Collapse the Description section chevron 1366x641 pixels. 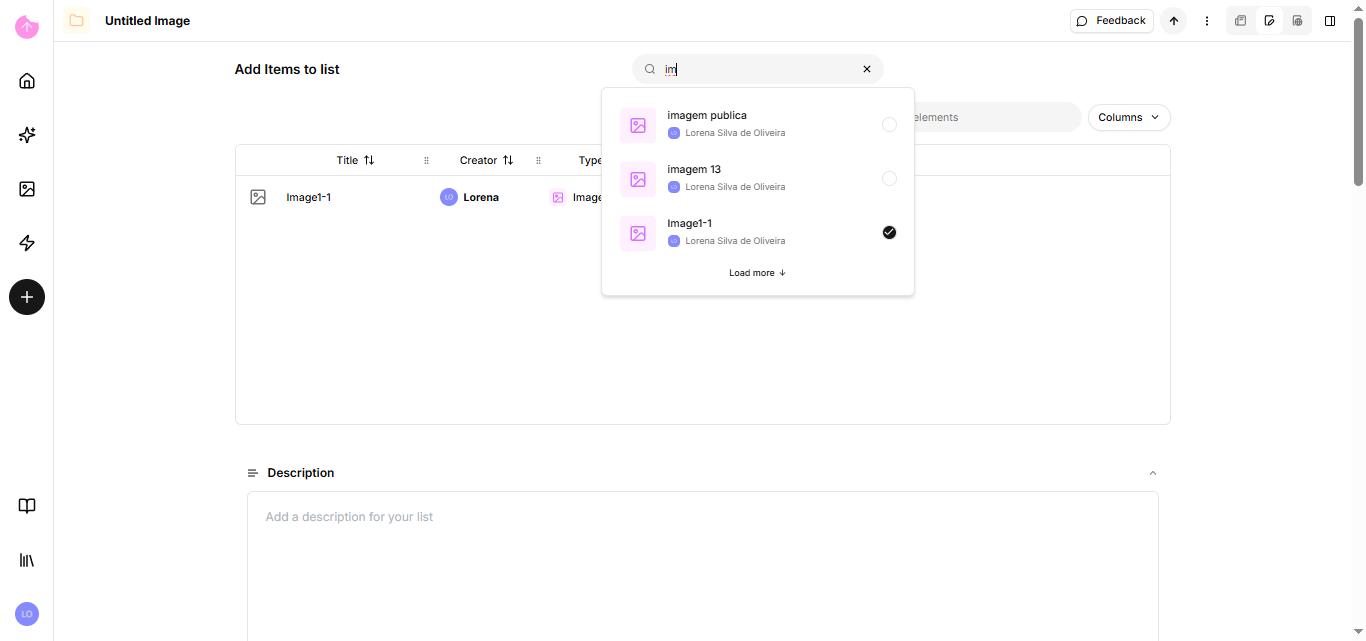1152,473
